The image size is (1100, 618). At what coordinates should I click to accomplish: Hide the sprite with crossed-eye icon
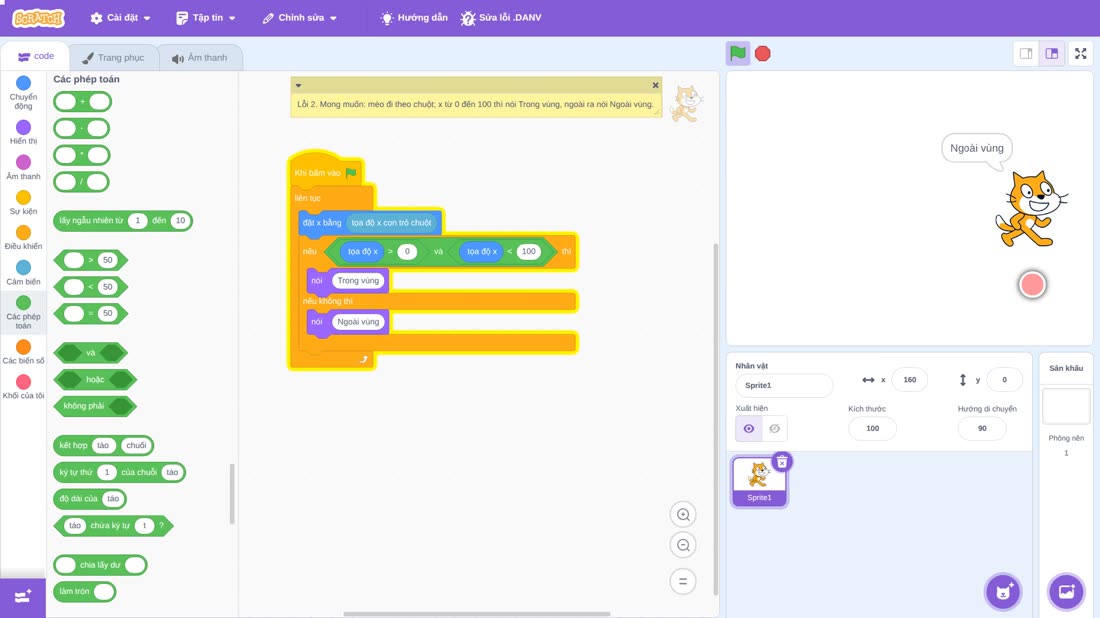(x=774, y=429)
